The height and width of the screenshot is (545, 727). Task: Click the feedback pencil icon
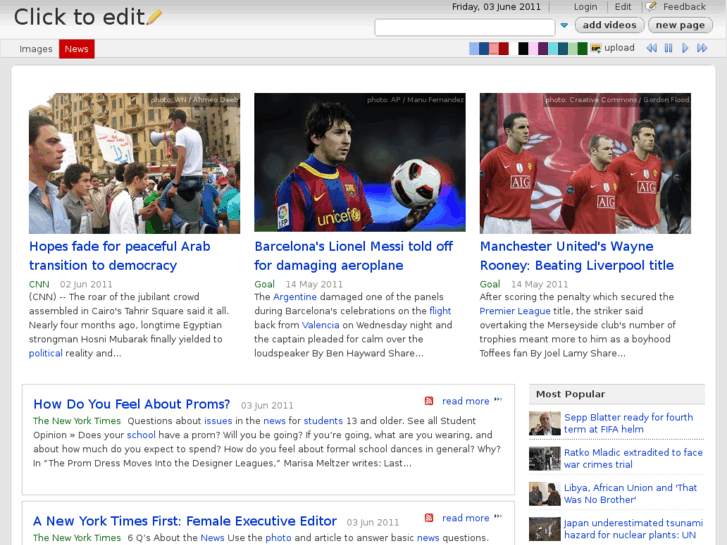coord(651,6)
